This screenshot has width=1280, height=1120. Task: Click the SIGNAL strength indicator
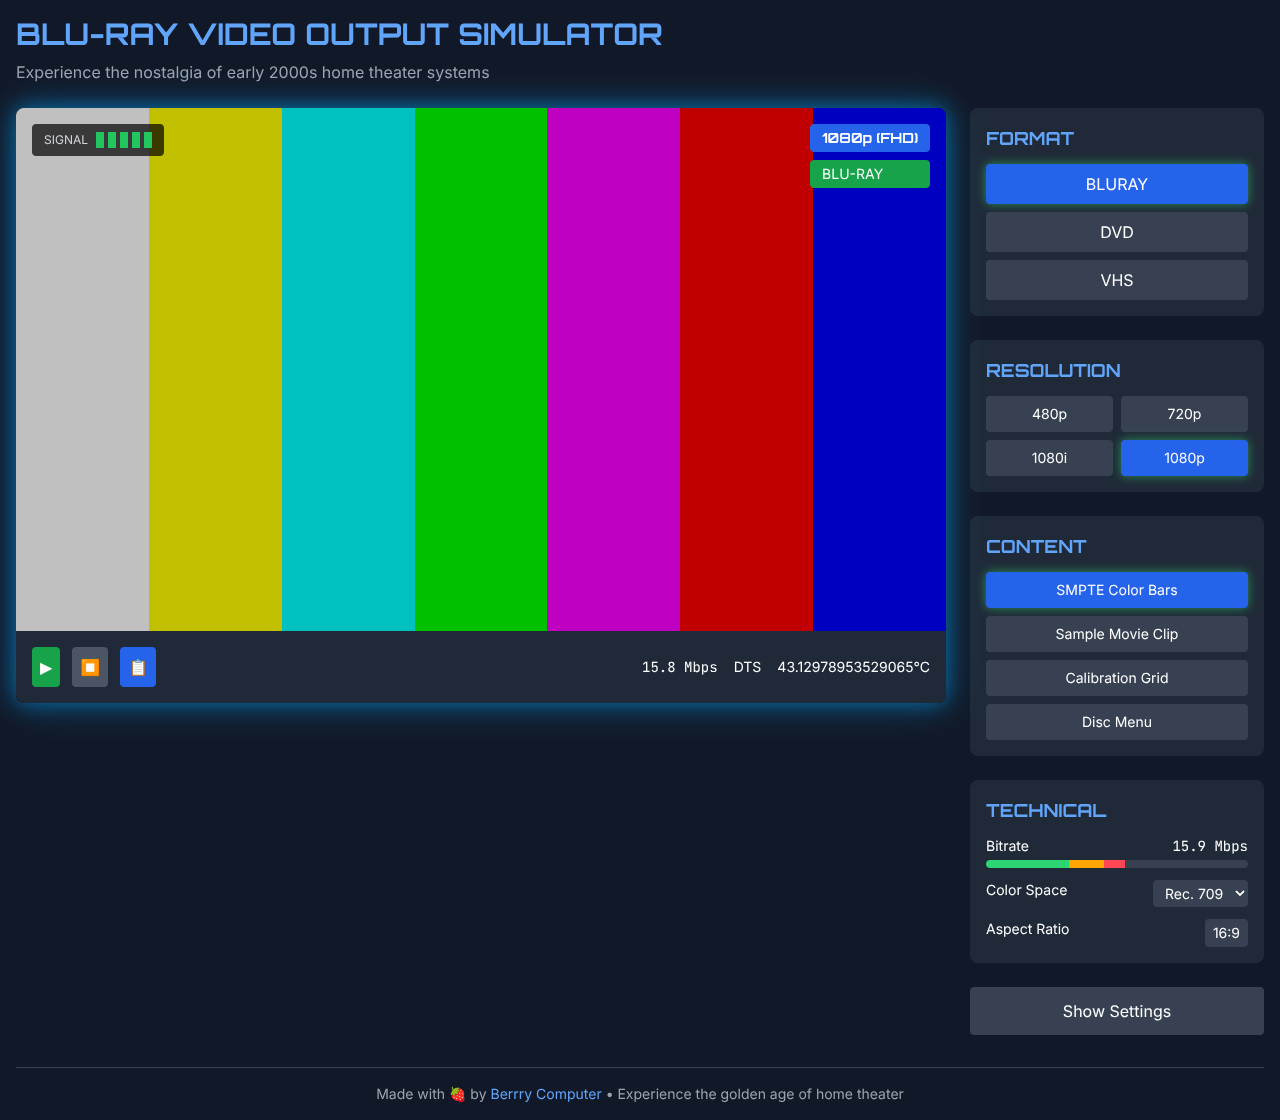pyautogui.click(x=97, y=140)
